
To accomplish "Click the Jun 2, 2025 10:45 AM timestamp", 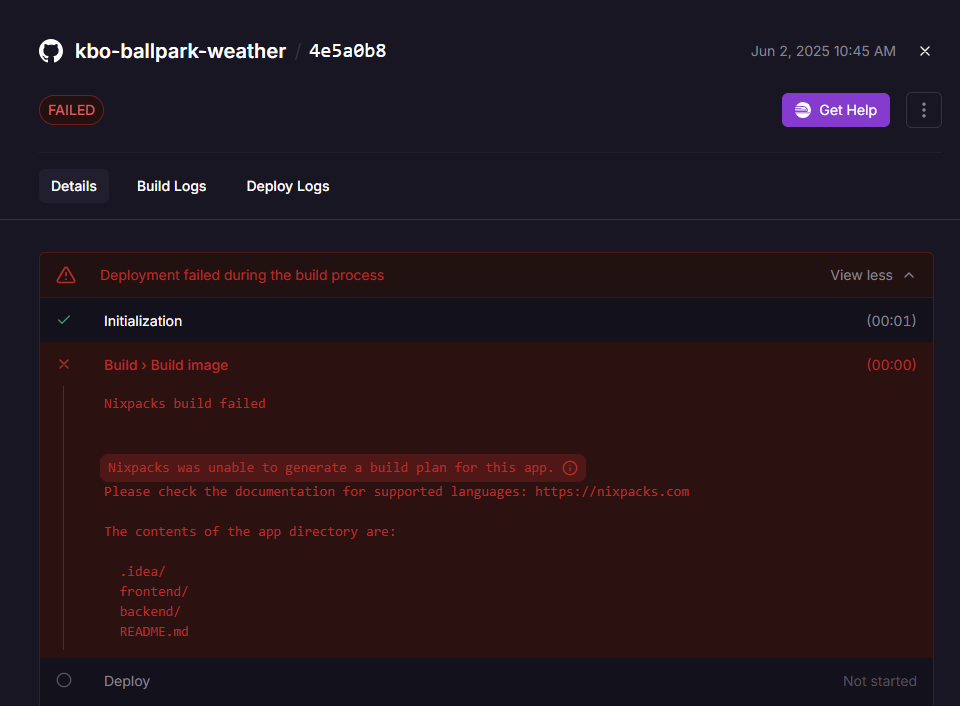I will click(x=823, y=51).
